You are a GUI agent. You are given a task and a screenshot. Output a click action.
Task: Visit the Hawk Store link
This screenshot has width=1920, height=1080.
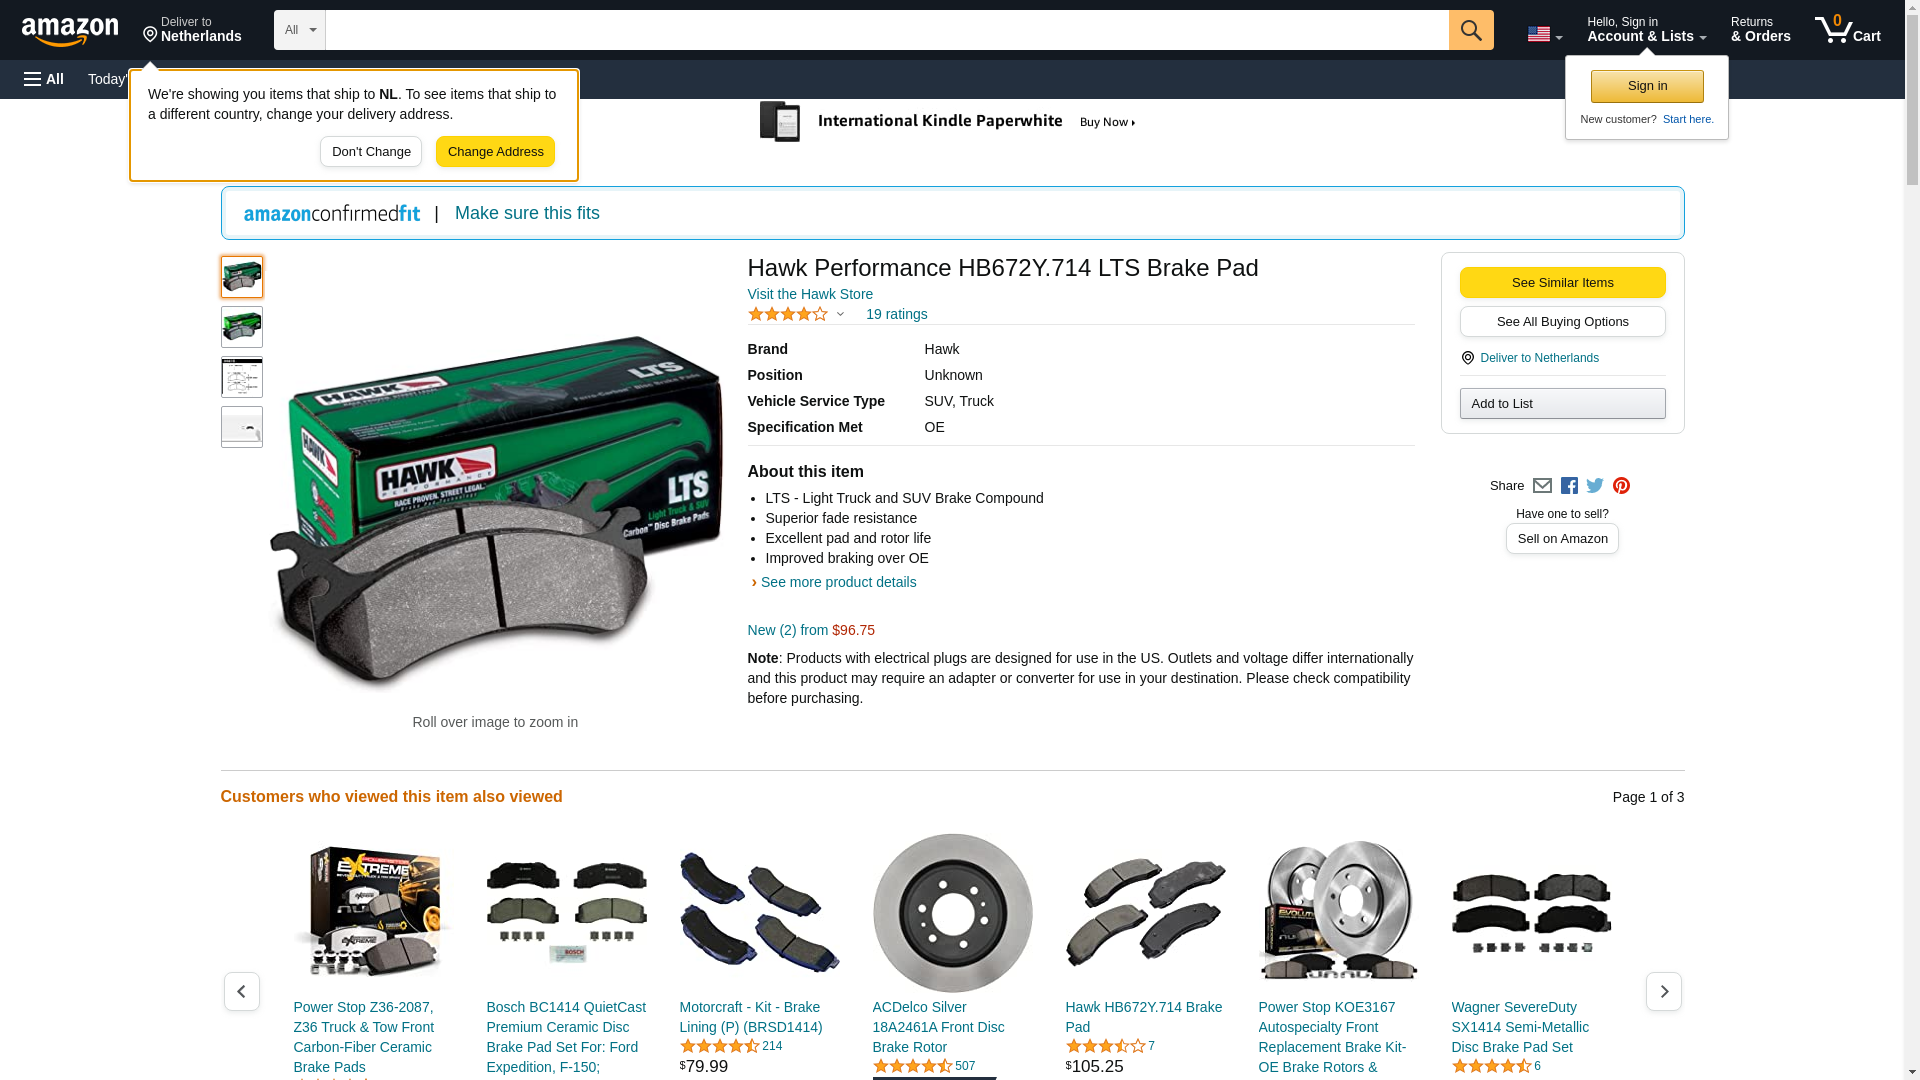810,294
